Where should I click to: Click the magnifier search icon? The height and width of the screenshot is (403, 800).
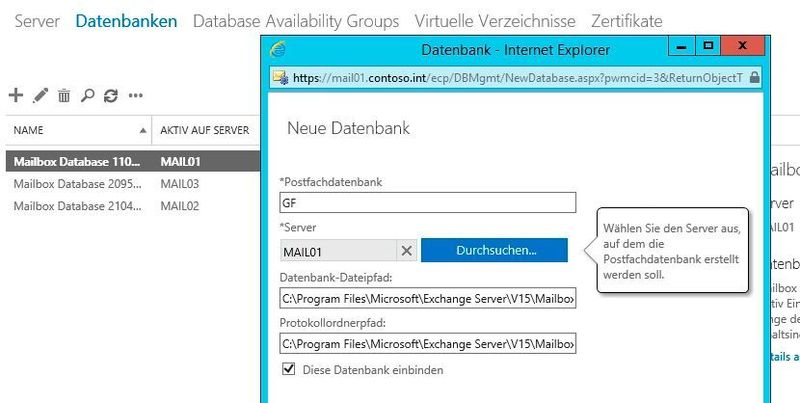pos(87,95)
